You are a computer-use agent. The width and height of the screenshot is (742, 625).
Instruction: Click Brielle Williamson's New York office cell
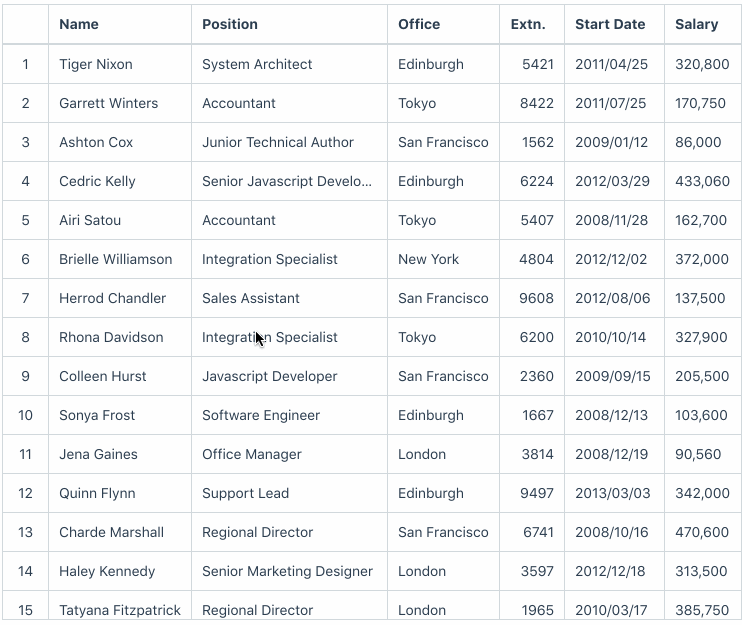[428, 259]
